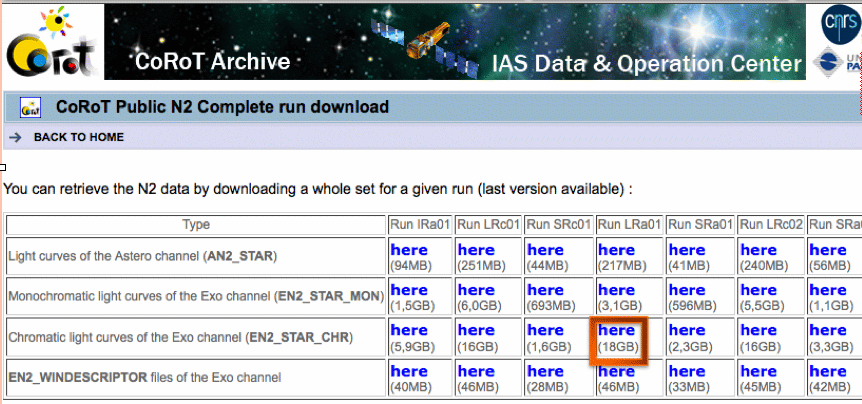Download EN2_STAR_MON for Run SRc01 (693MB)
Screen dimensions: 862x404
click(545, 290)
